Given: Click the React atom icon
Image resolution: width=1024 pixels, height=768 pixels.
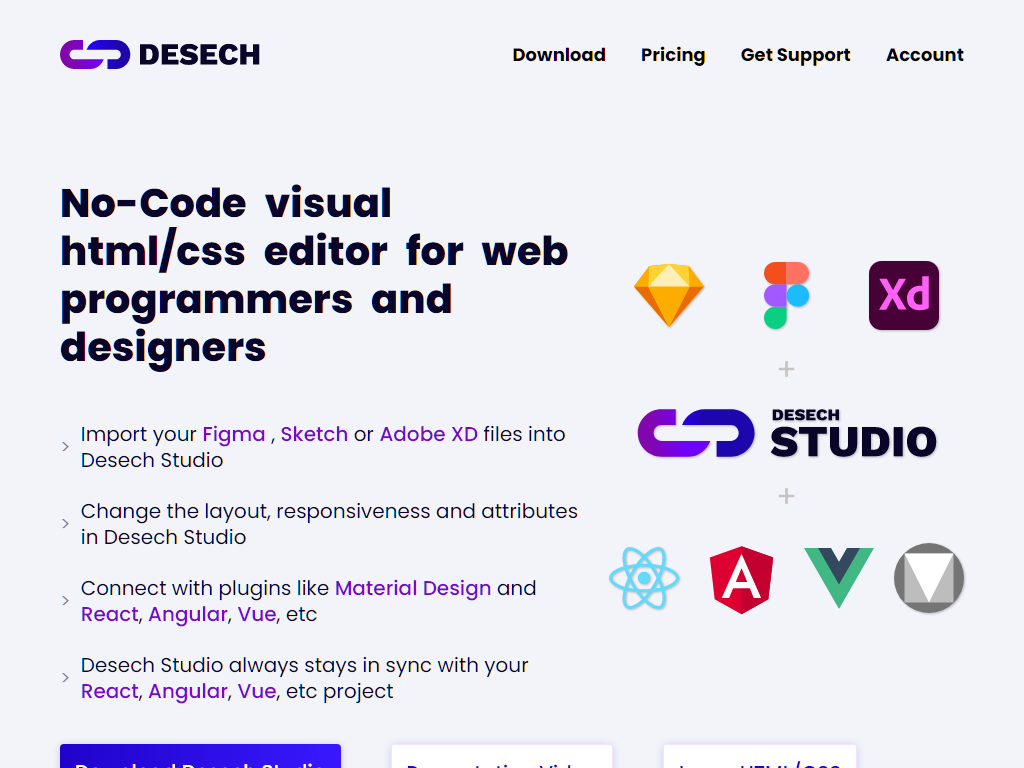Looking at the screenshot, I should (x=644, y=578).
